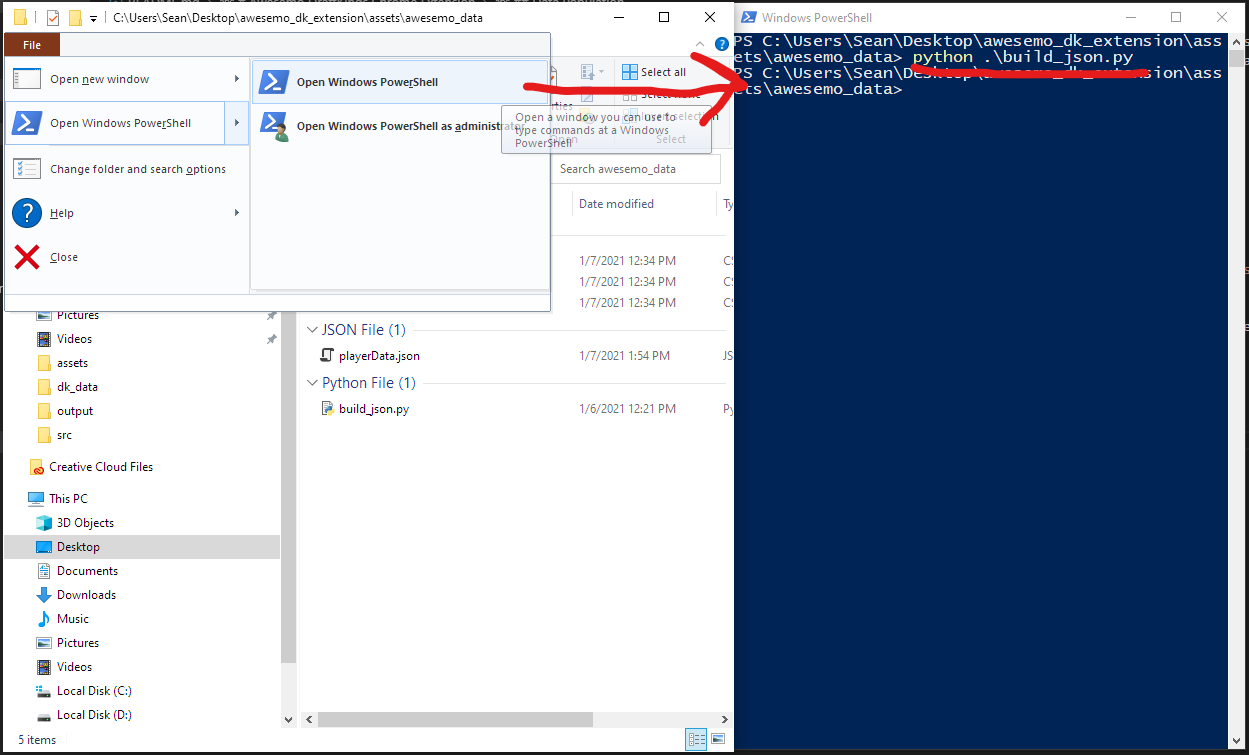
Task: Click the New folder icon in quick access toolbar
Action: click(x=75, y=17)
